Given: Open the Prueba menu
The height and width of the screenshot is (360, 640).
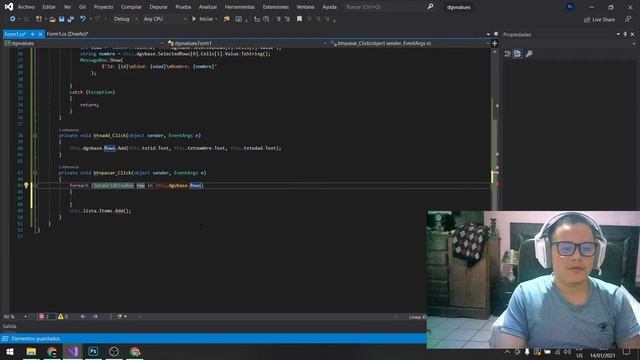Looking at the screenshot, I should [x=183, y=7].
